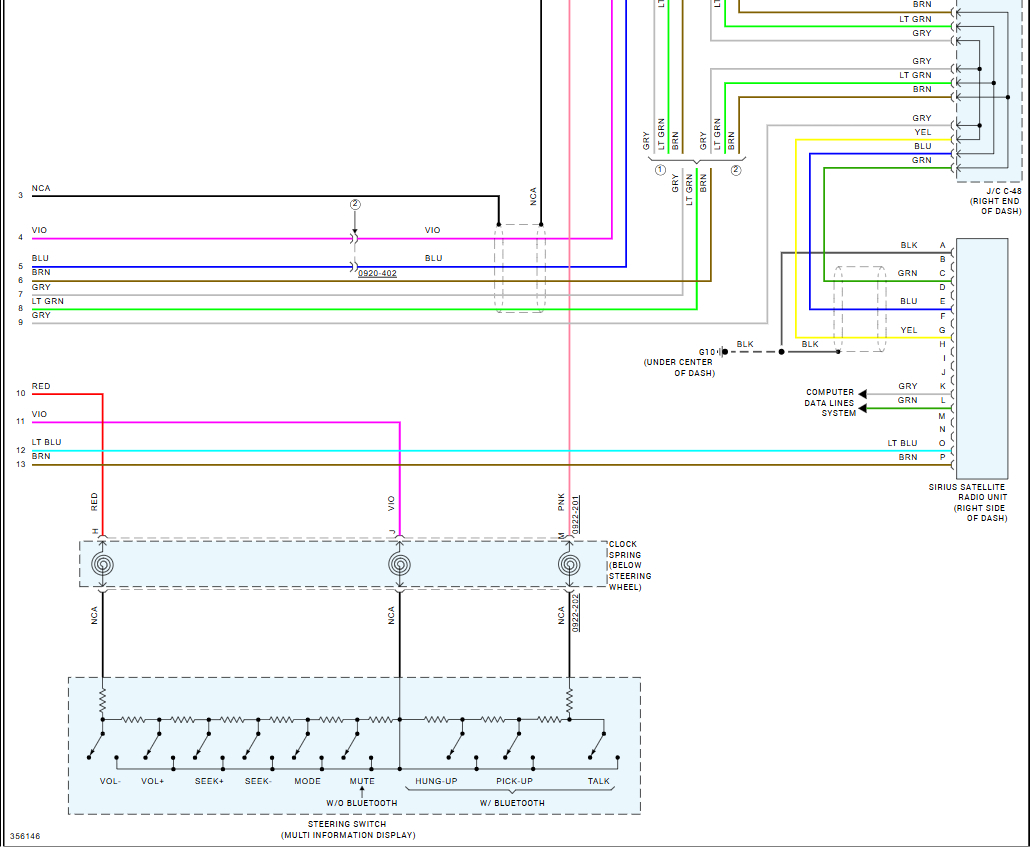Select the Sirius Satellite Radio Unit box
This screenshot has height=849, width=1036.
[982, 359]
